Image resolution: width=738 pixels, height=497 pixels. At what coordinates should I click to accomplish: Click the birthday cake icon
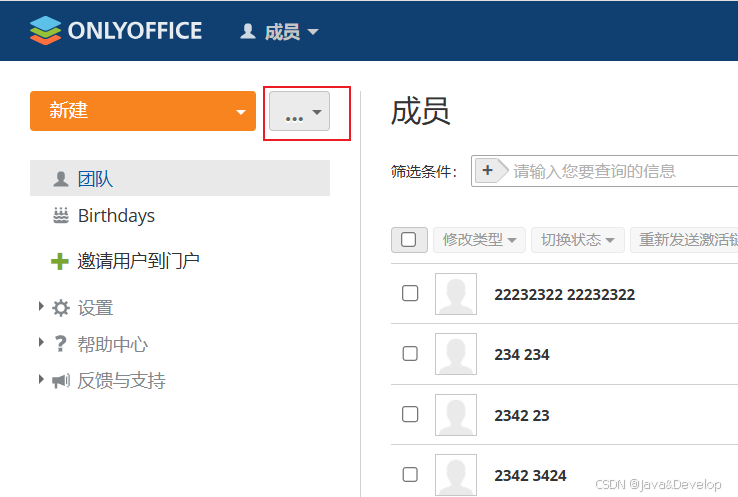point(61,215)
